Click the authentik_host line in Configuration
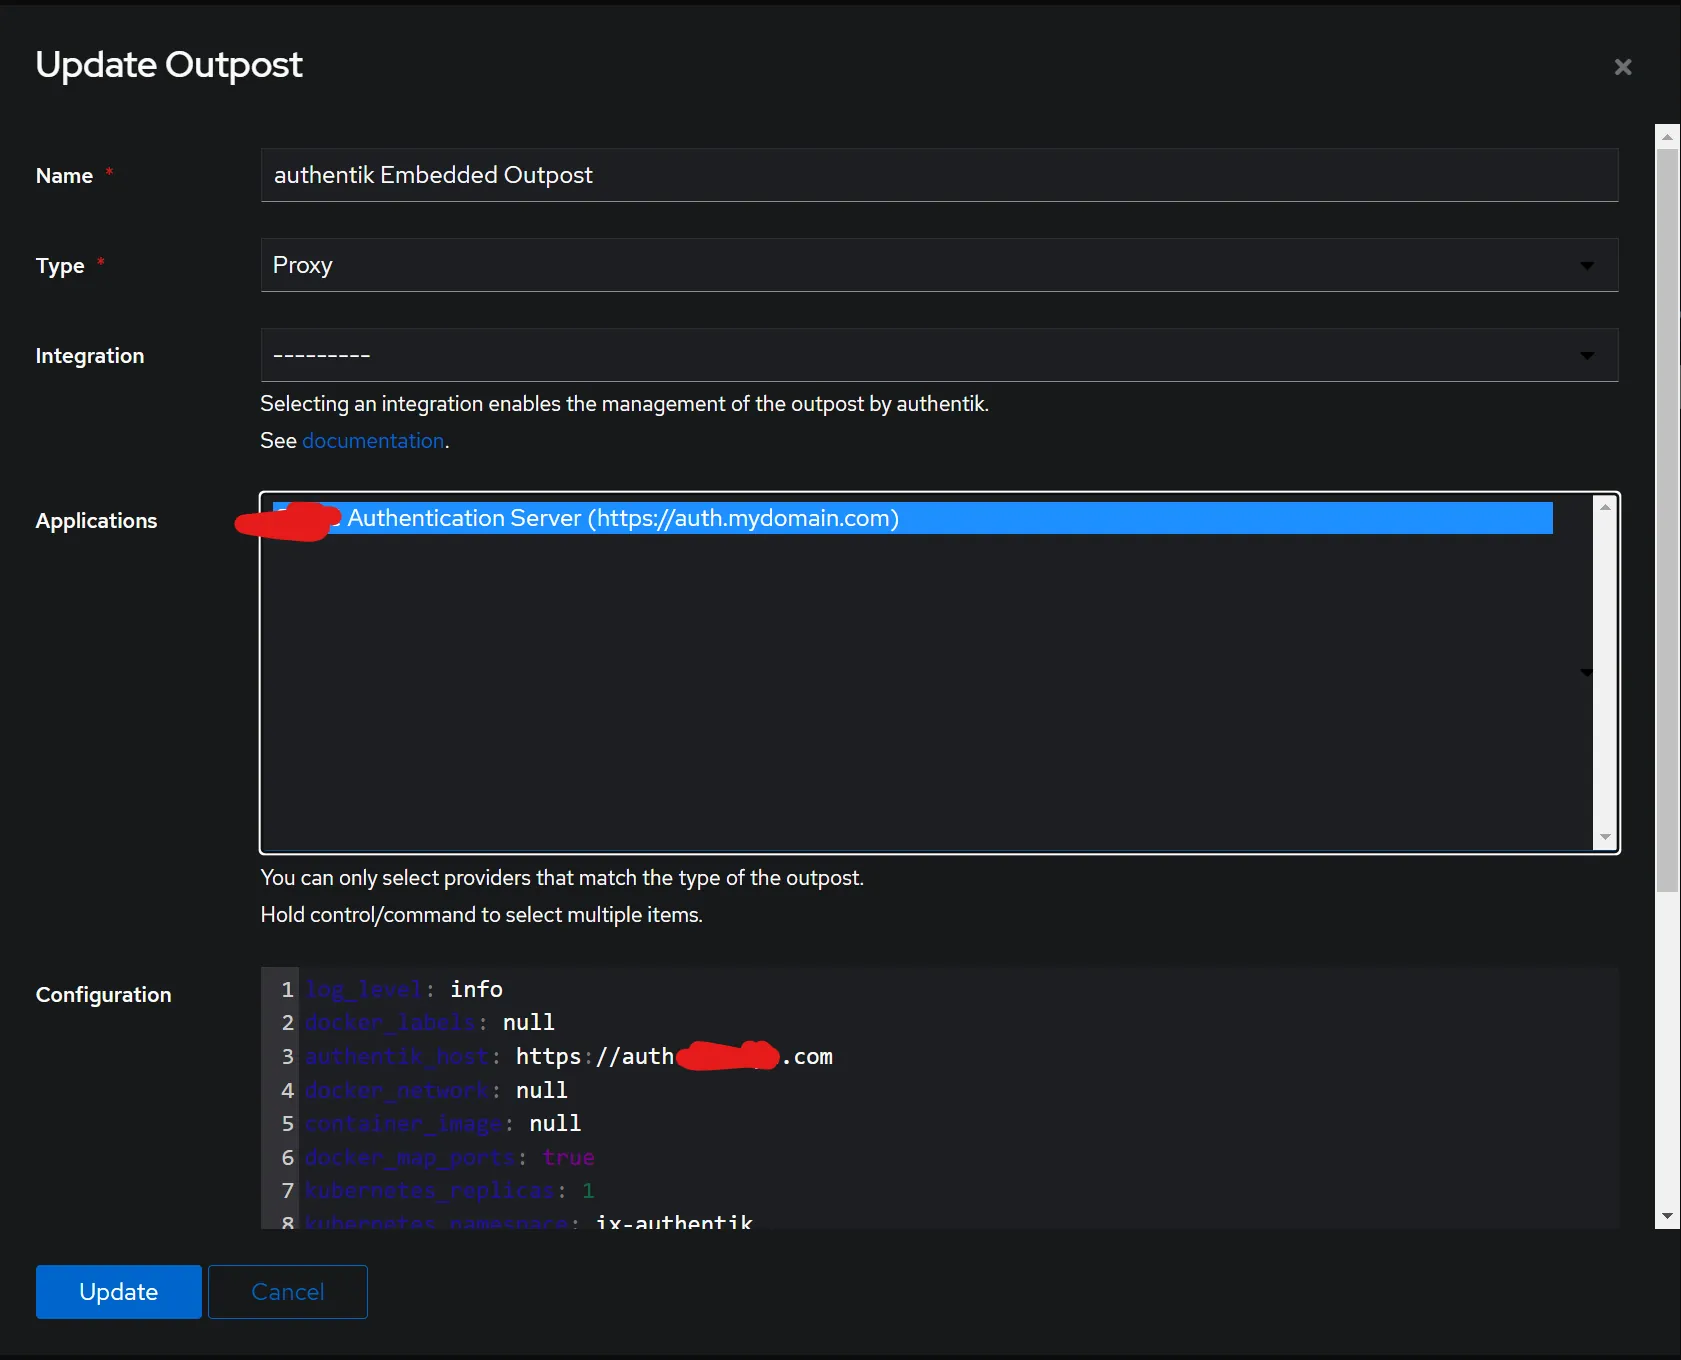This screenshot has height=1360, width=1681. point(570,1057)
